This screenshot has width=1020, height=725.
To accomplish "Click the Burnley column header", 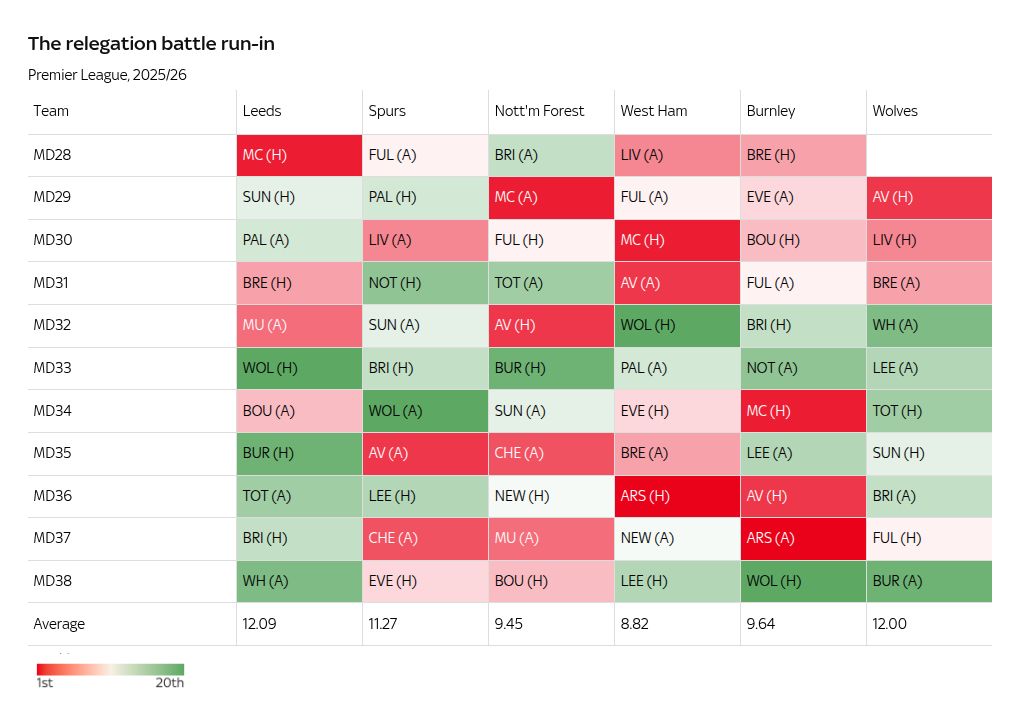I will coord(771,111).
